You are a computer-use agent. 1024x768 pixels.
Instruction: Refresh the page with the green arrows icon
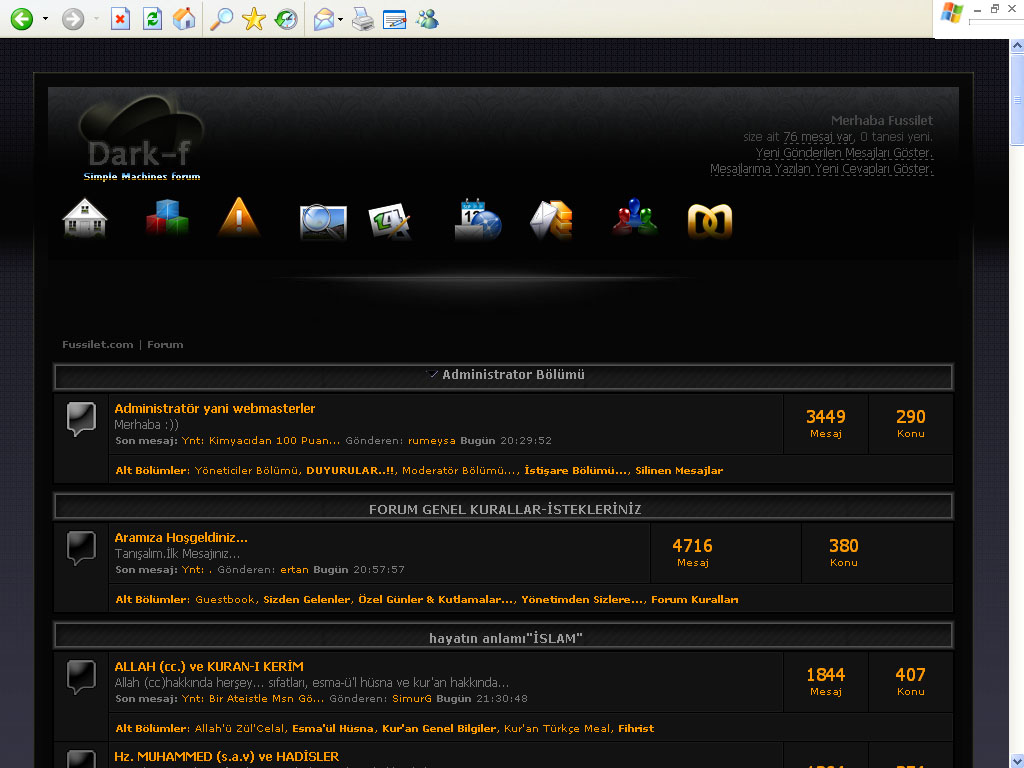153,18
